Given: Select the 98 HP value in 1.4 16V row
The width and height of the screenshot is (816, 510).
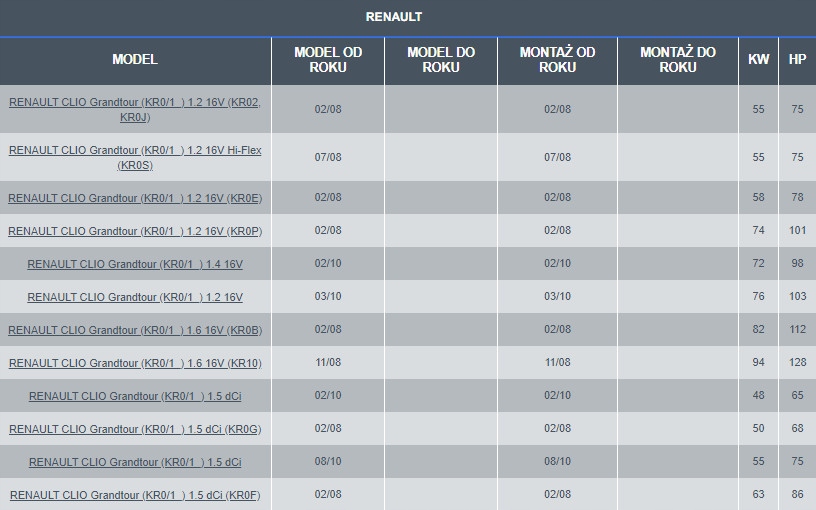Looking at the screenshot, I should pyautogui.click(x=797, y=263).
